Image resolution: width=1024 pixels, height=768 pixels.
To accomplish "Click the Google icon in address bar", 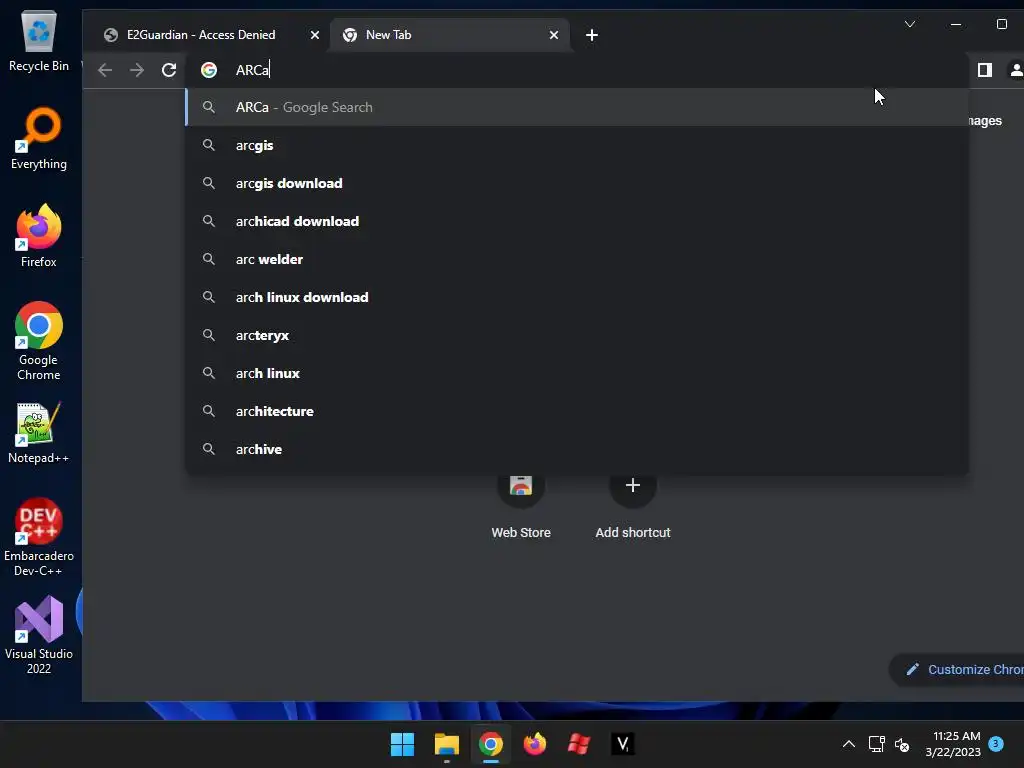I will (209, 70).
